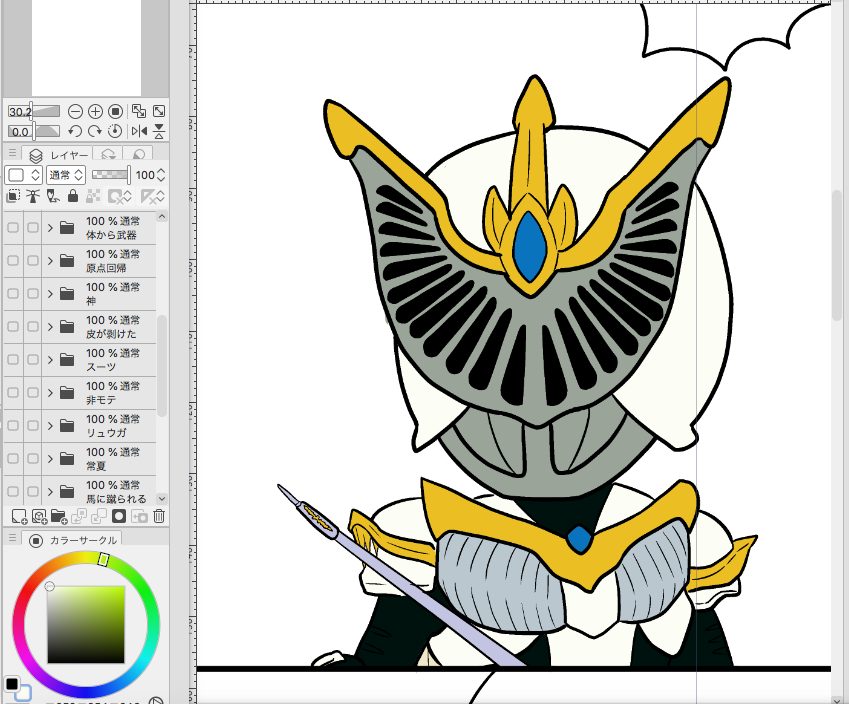
Task: Create a new raster layer
Action: coord(19,517)
